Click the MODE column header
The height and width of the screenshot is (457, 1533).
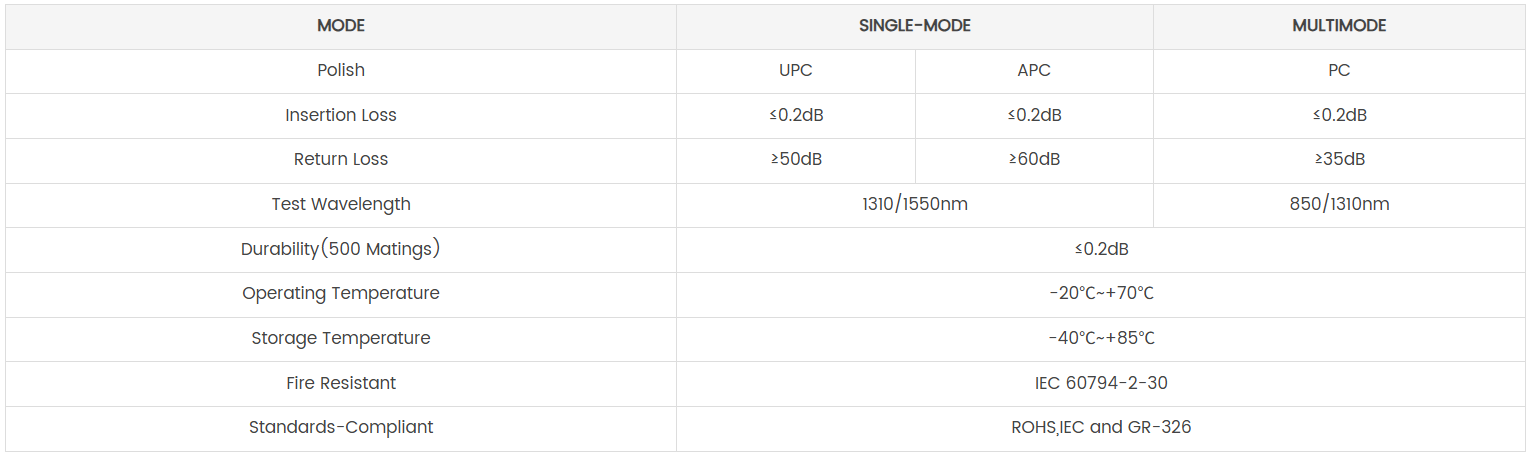point(341,26)
